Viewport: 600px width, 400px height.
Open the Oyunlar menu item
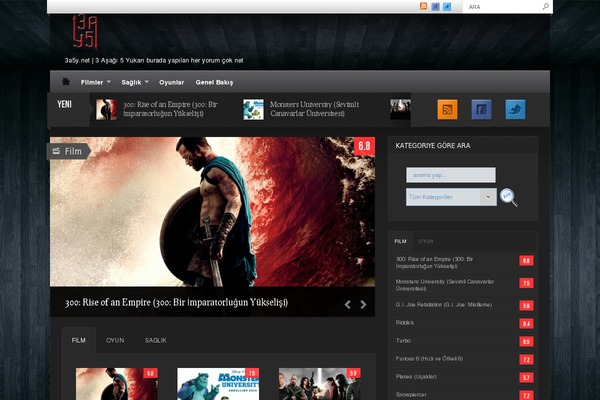pyautogui.click(x=171, y=82)
